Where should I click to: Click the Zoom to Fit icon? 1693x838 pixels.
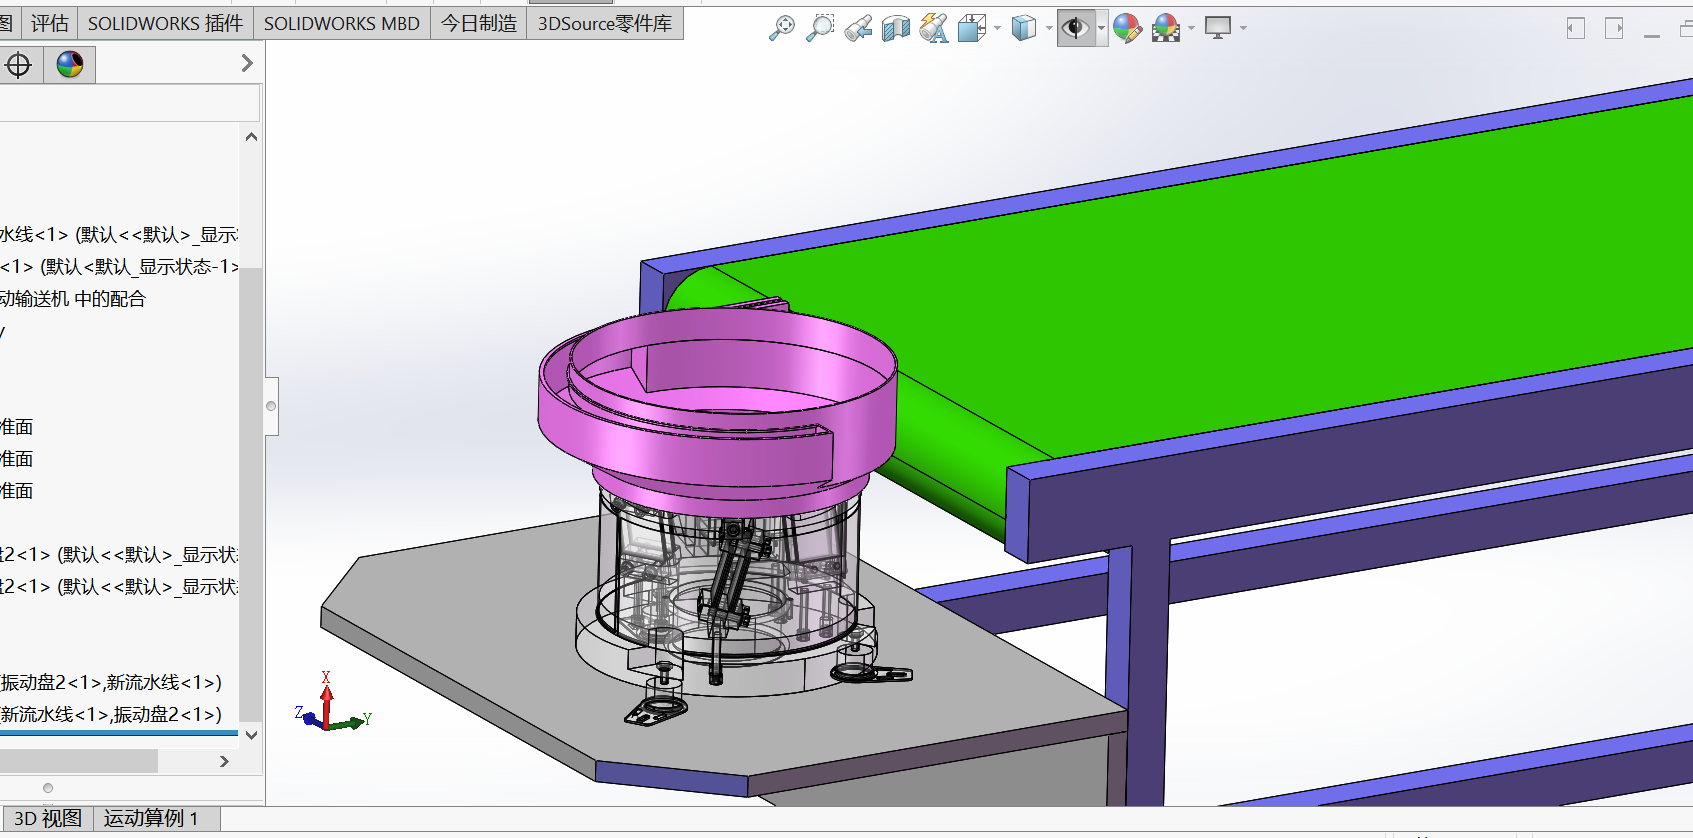pos(782,28)
